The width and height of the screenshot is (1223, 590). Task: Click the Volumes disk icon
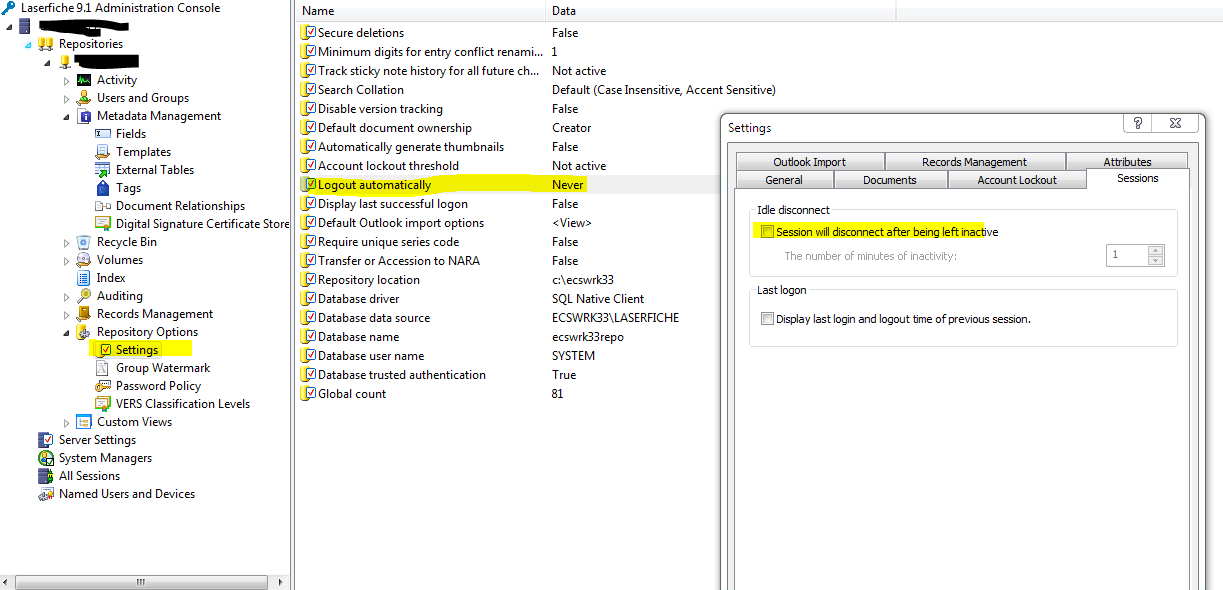point(84,260)
